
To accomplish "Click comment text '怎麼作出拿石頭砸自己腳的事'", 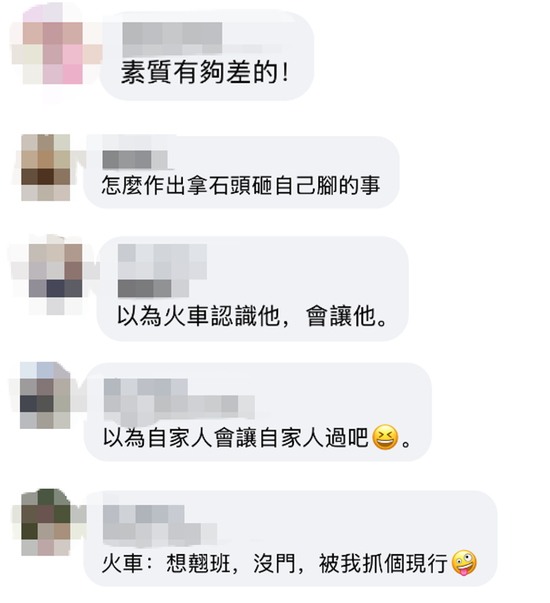I will (241, 185).
